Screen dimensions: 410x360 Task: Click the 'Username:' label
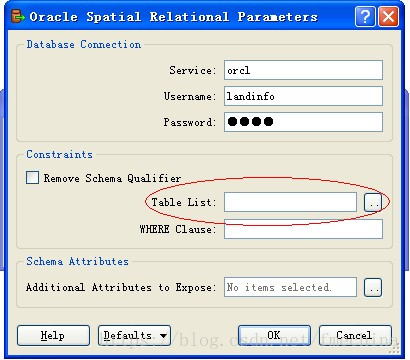tap(190, 96)
